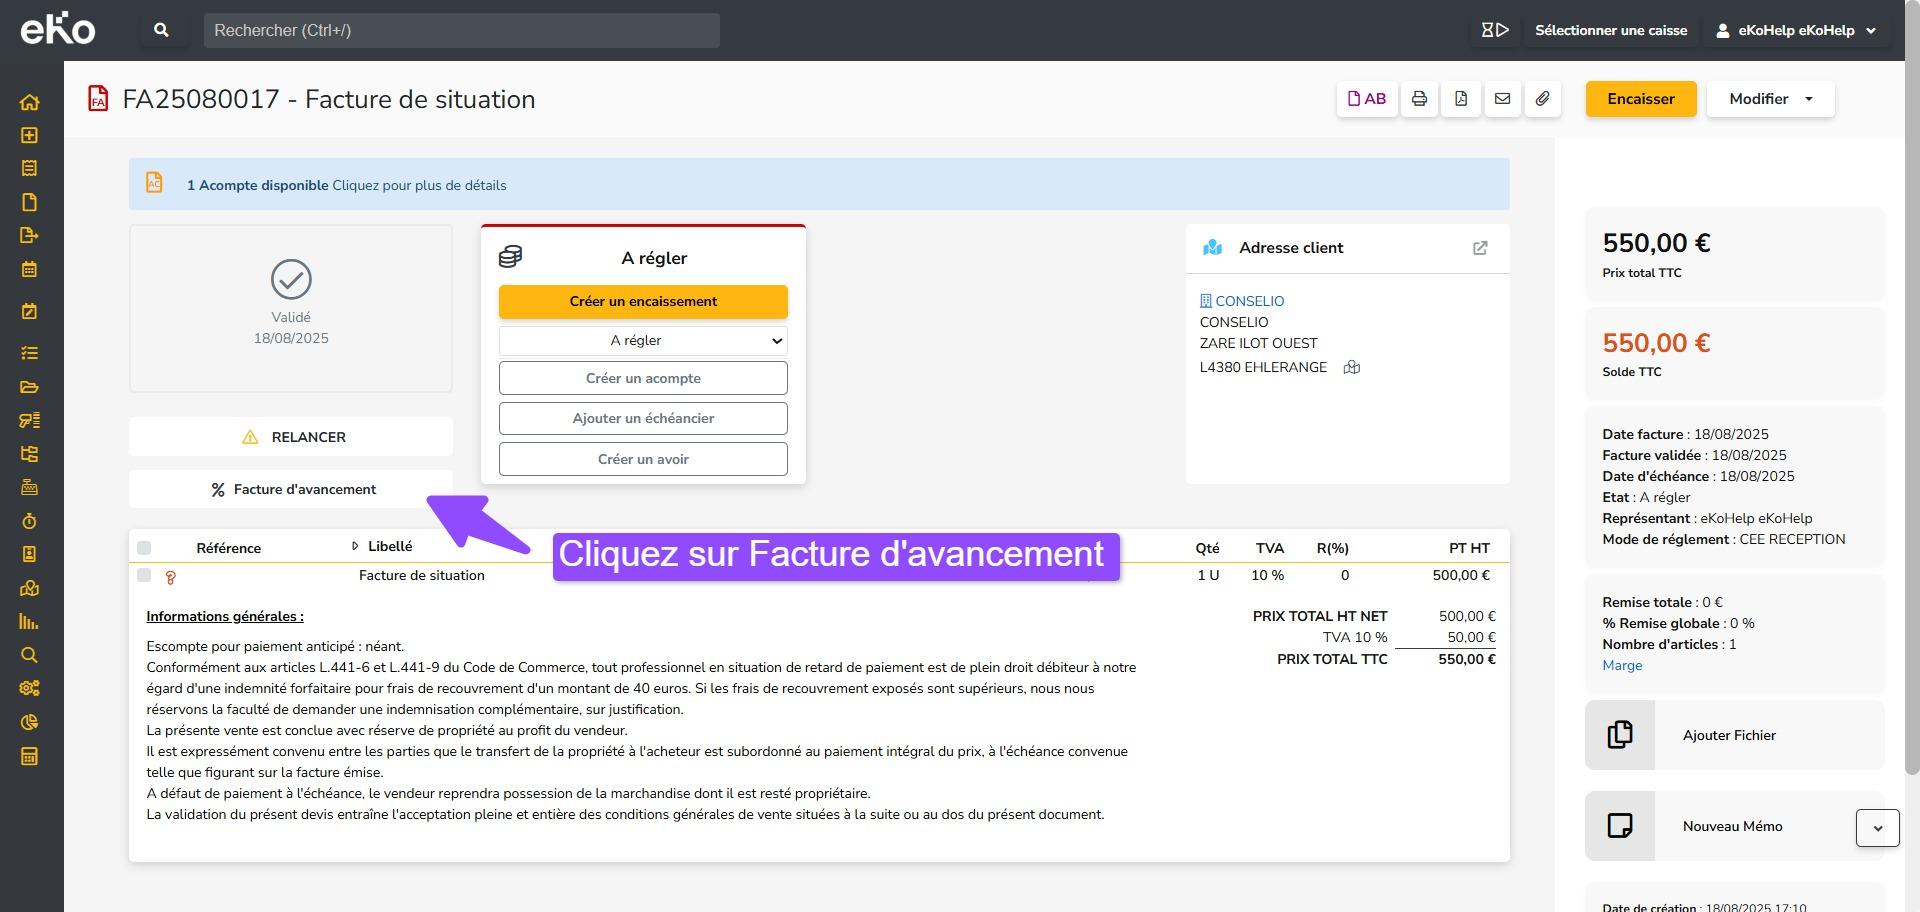Click the paperclip attachment icon
Image resolution: width=1920 pixels, height=912 pixels.
pos(1543,99)
